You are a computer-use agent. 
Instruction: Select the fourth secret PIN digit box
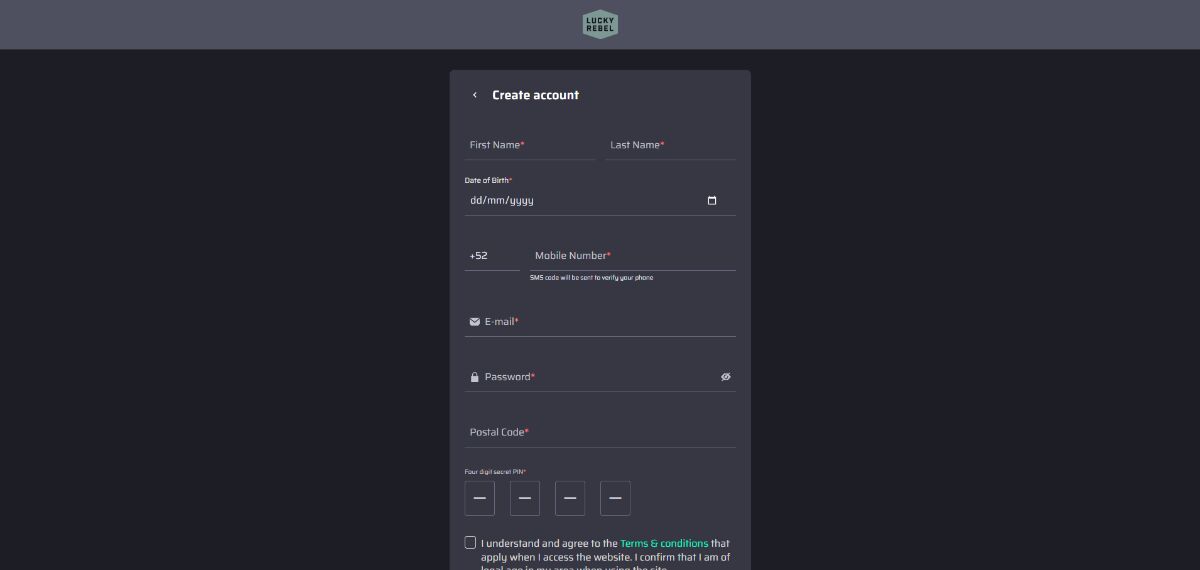tap(615, 498)
